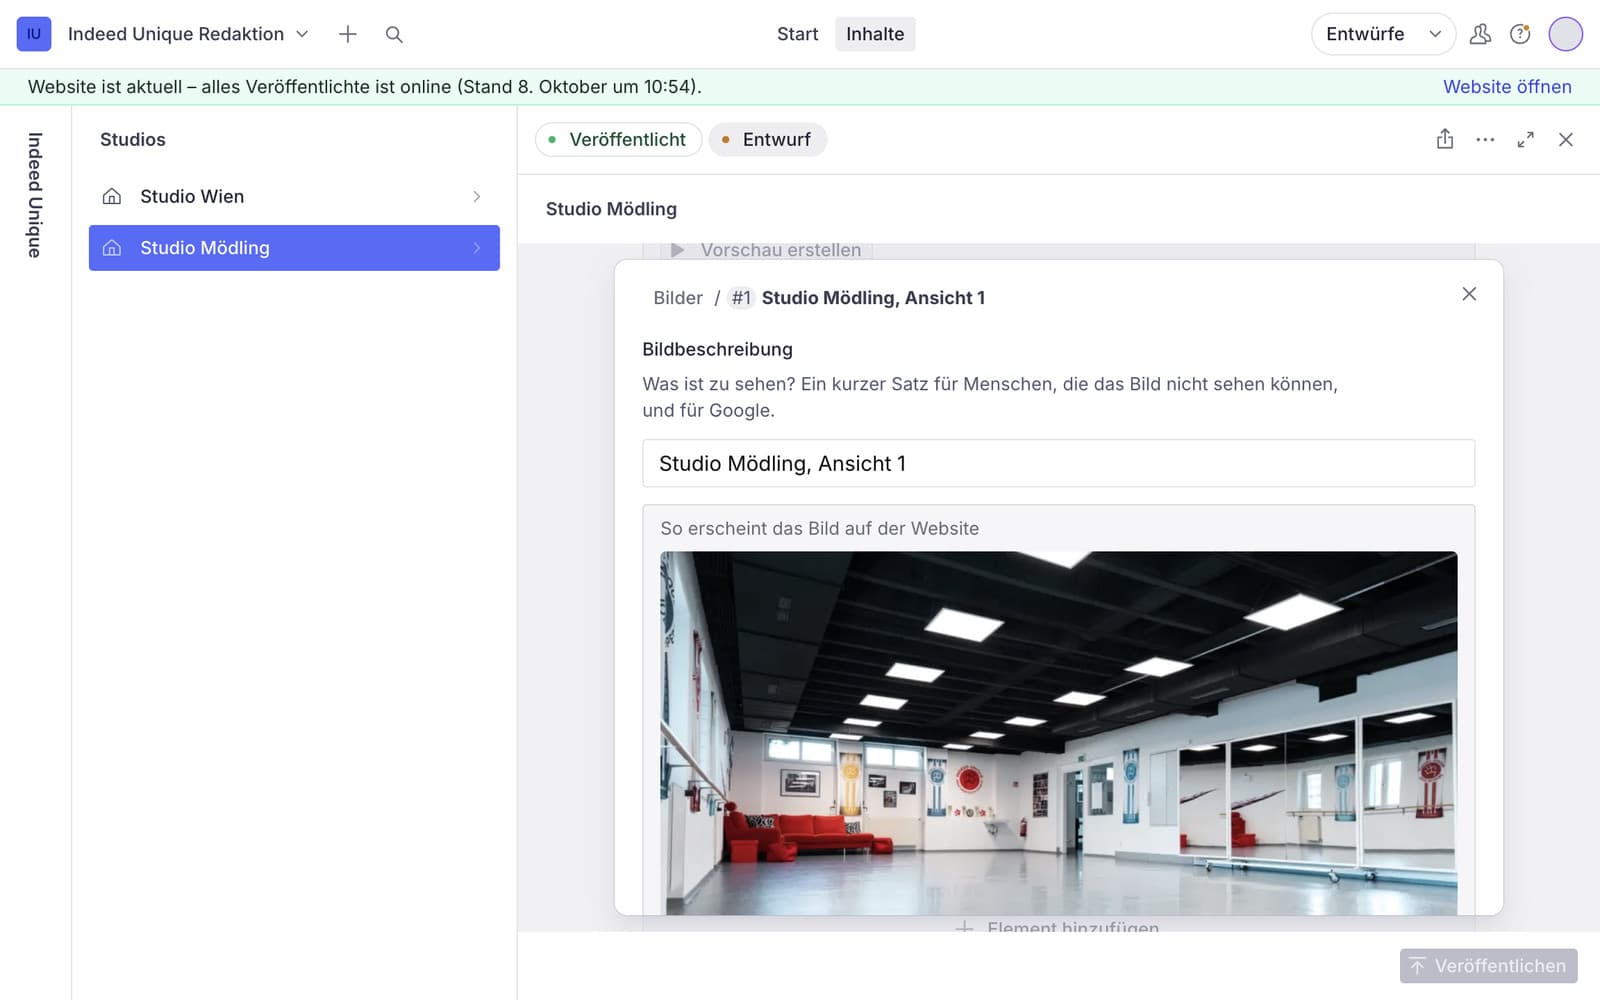
Task: Open the help question mark icon
Action: (x=1520, y=34)
